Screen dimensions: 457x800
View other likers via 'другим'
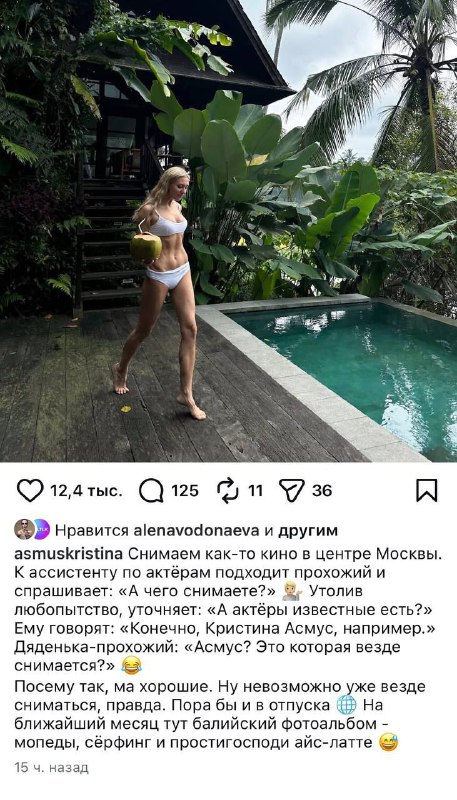pyautogui.click(x=308, y=531)
